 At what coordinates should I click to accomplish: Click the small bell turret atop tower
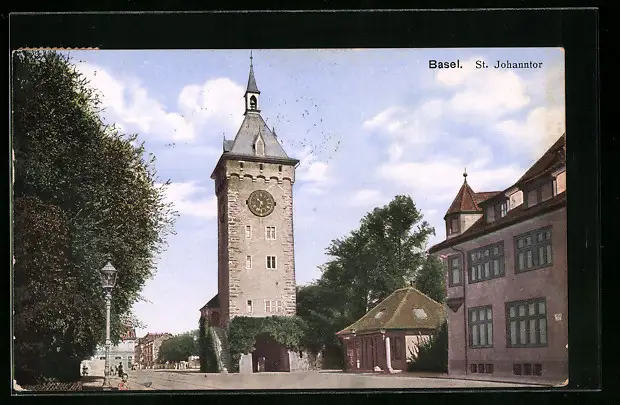click(252, 90)
